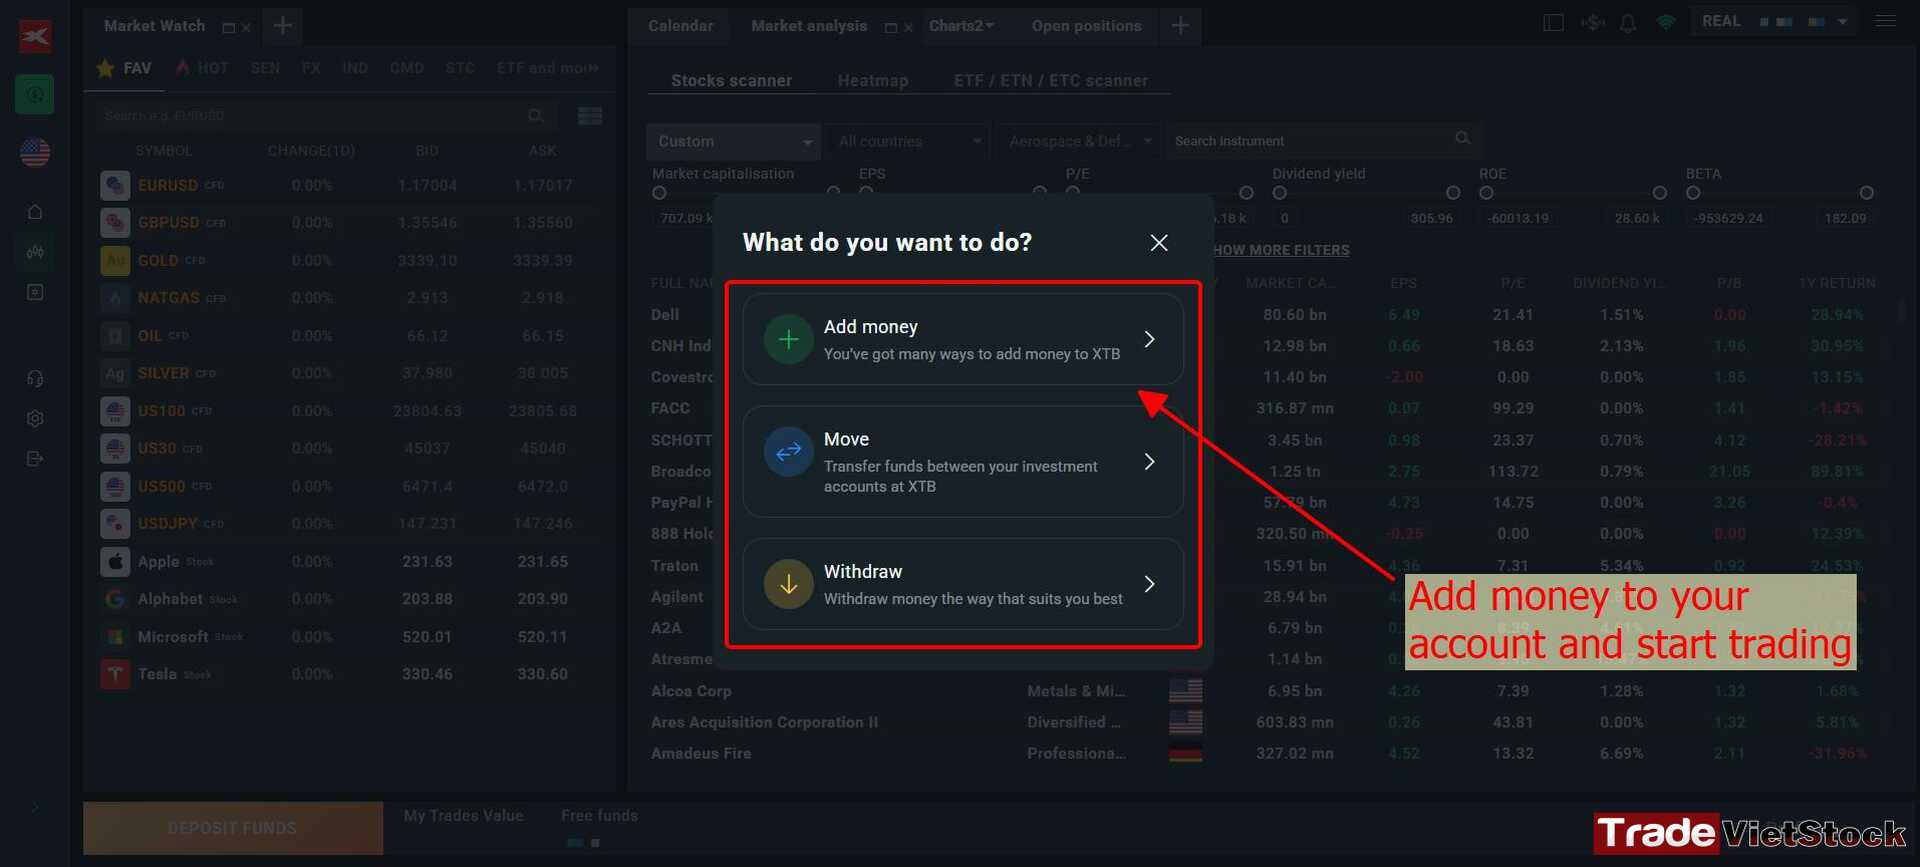The width and height of the screenshot is (1920, 867).
Task: Select the Apple stock row
Action: (x=348, y=561)
